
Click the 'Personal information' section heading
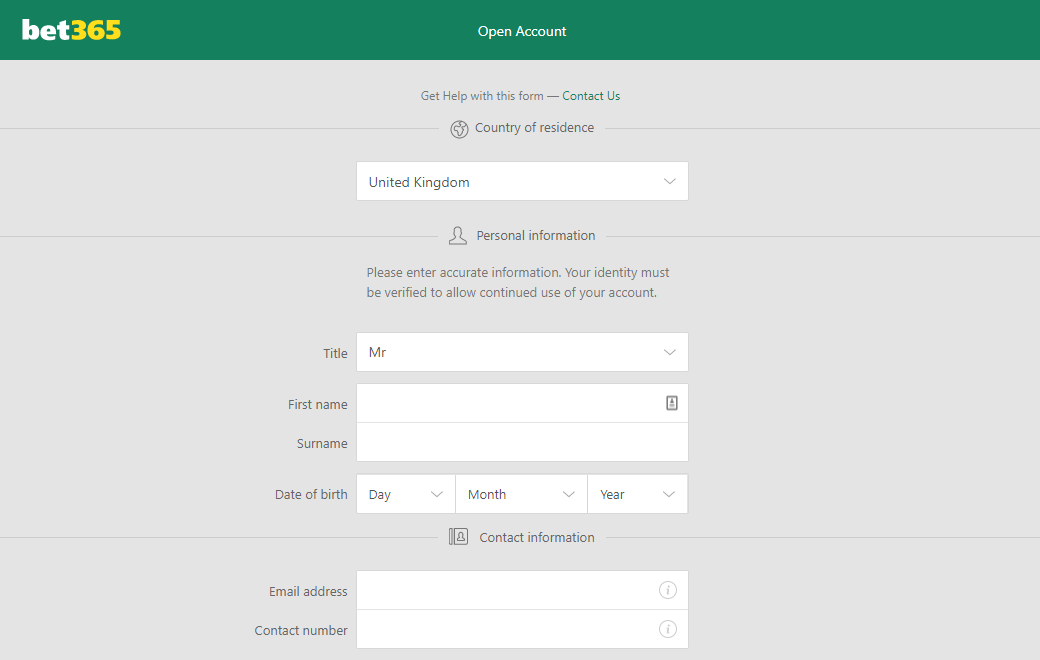(536, 235)
